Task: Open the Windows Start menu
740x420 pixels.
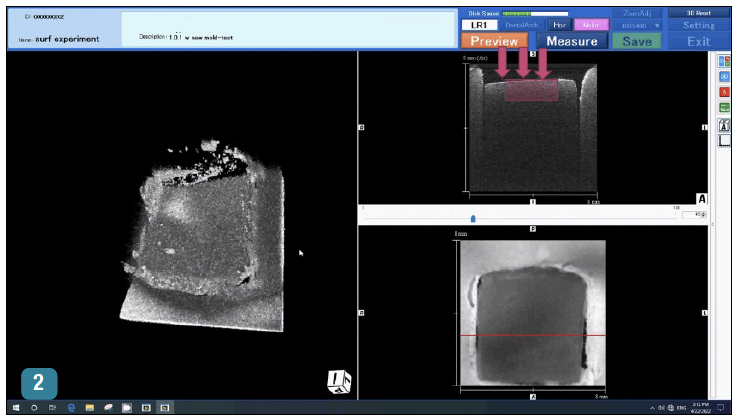Action: (x=16, y=408)
